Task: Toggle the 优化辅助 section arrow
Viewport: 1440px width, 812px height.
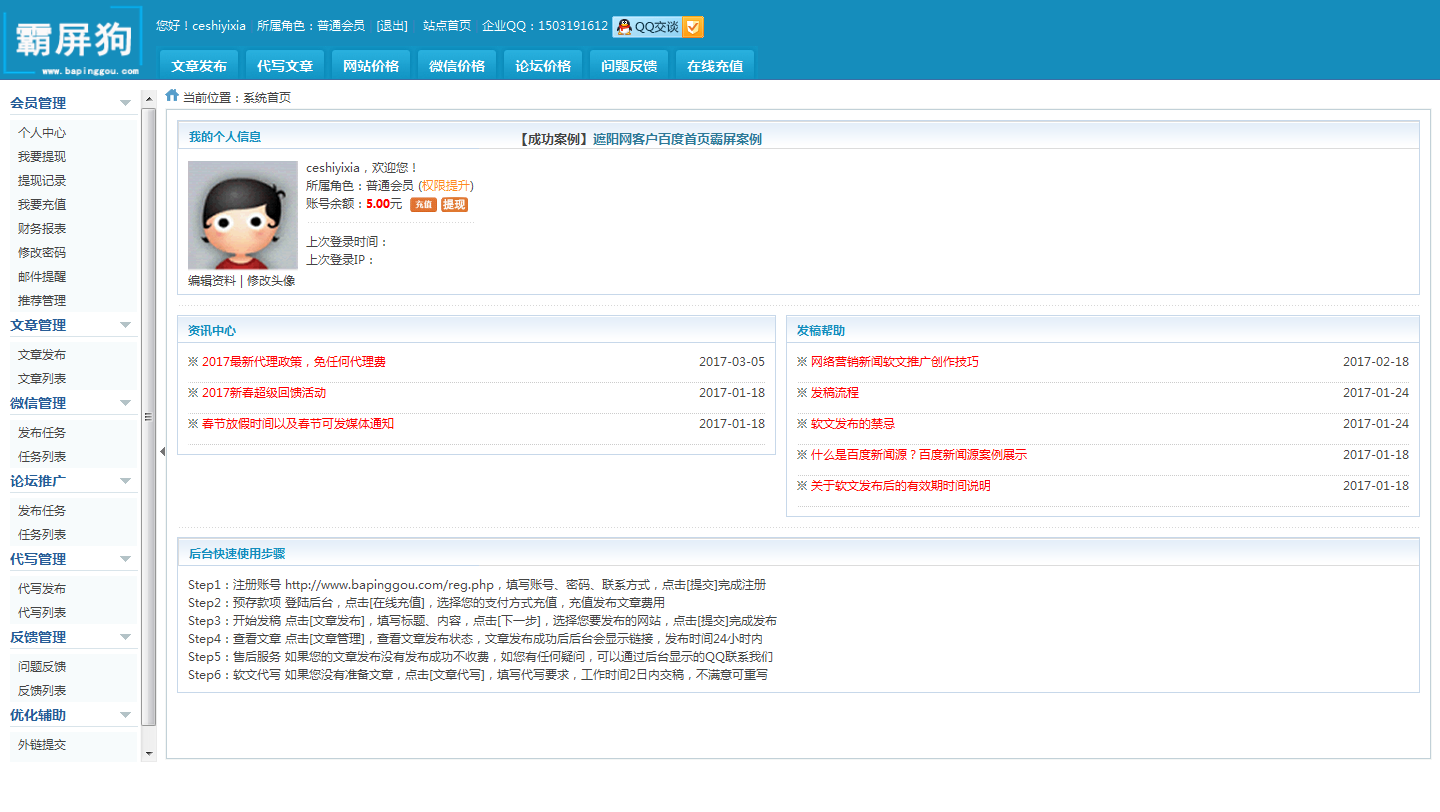Action: [125, 715]
